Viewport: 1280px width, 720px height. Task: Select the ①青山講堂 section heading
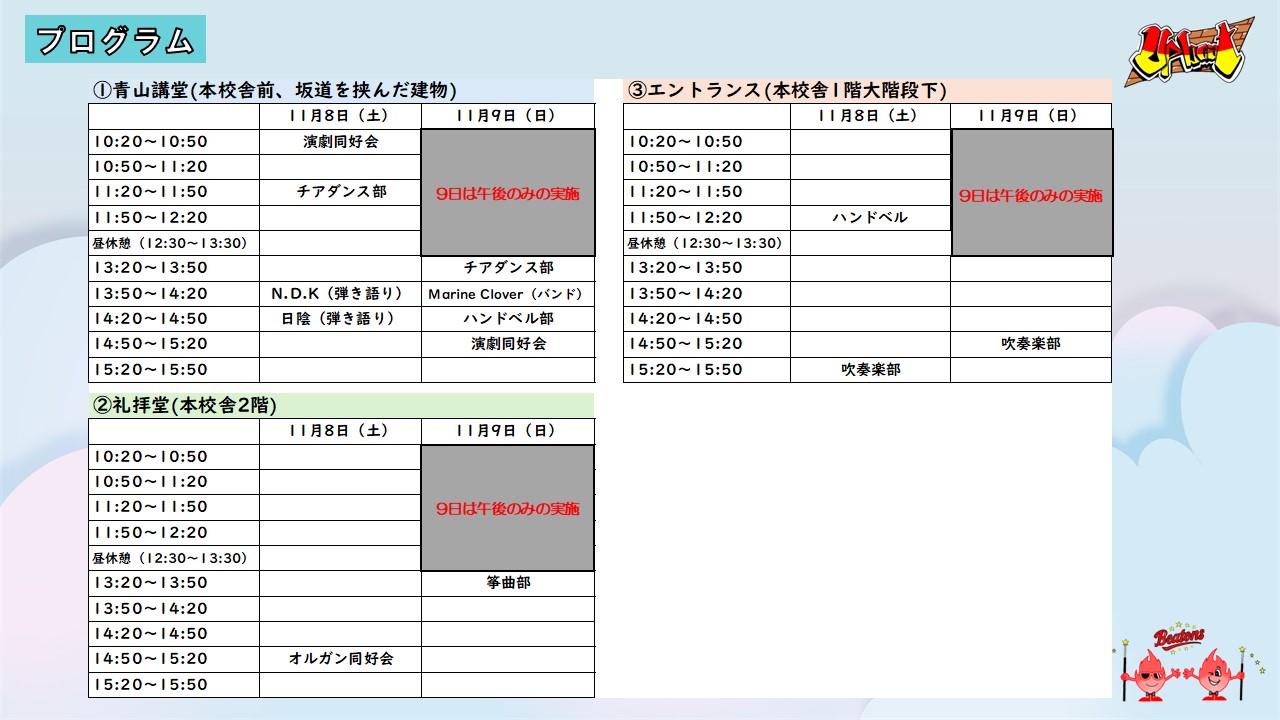(x=275, y=91)
